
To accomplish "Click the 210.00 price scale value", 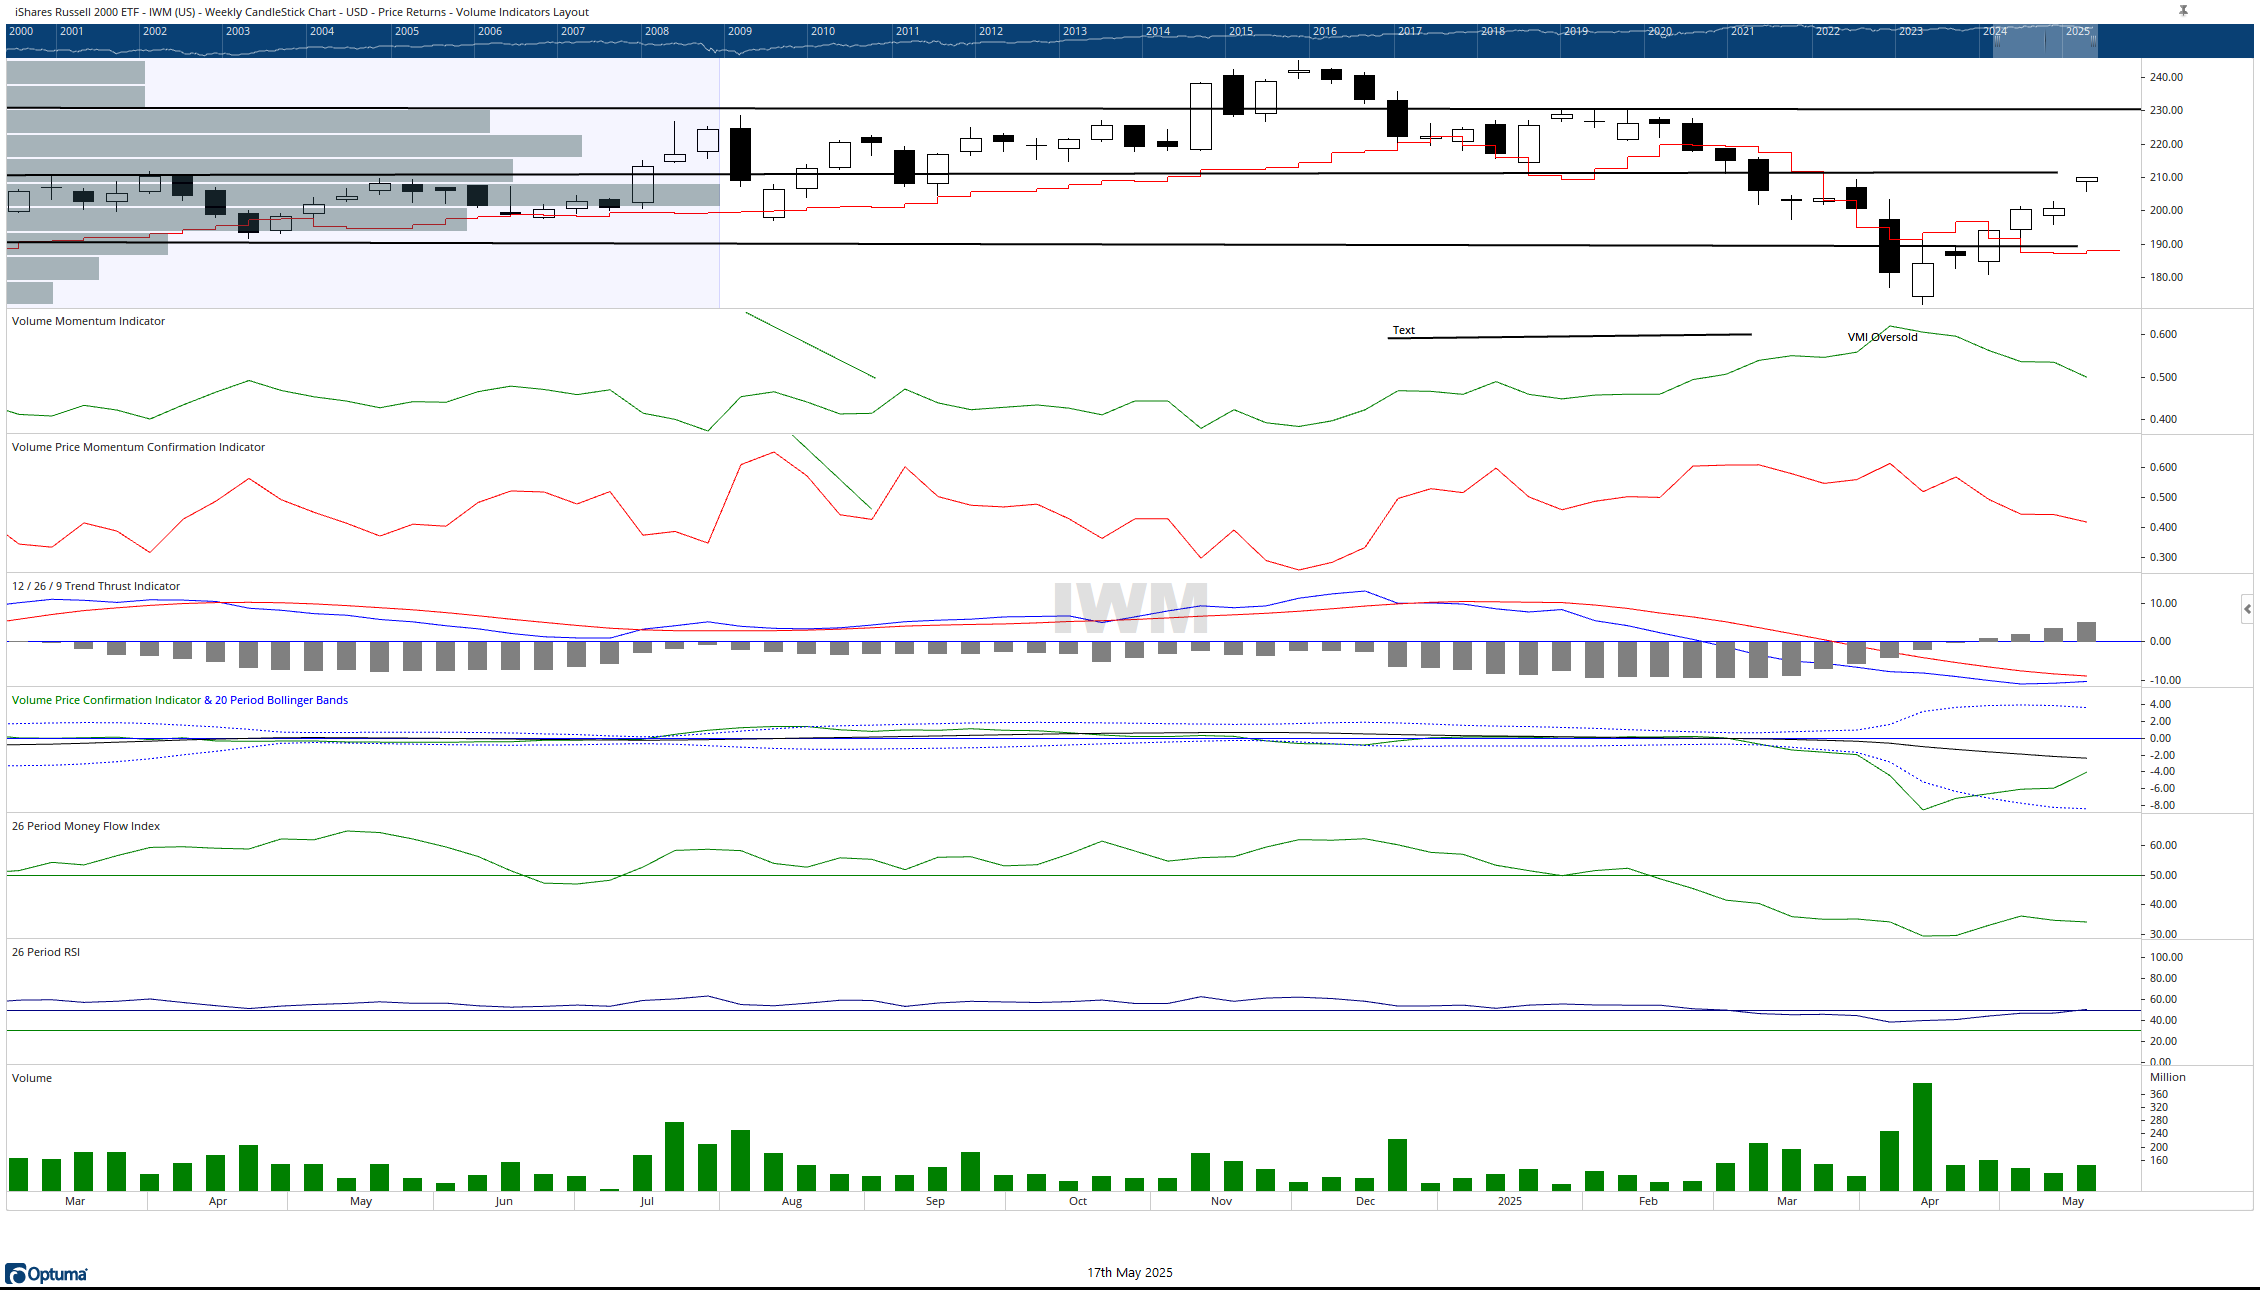I will pyautogui.click(x=2166, y=177).
